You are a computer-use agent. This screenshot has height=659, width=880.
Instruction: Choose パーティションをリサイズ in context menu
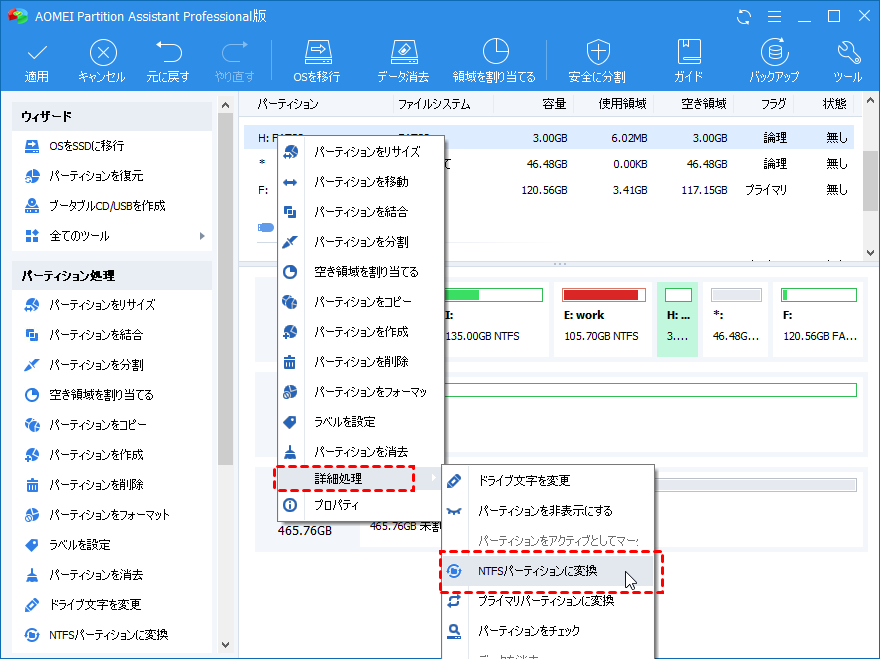[361, 152]
